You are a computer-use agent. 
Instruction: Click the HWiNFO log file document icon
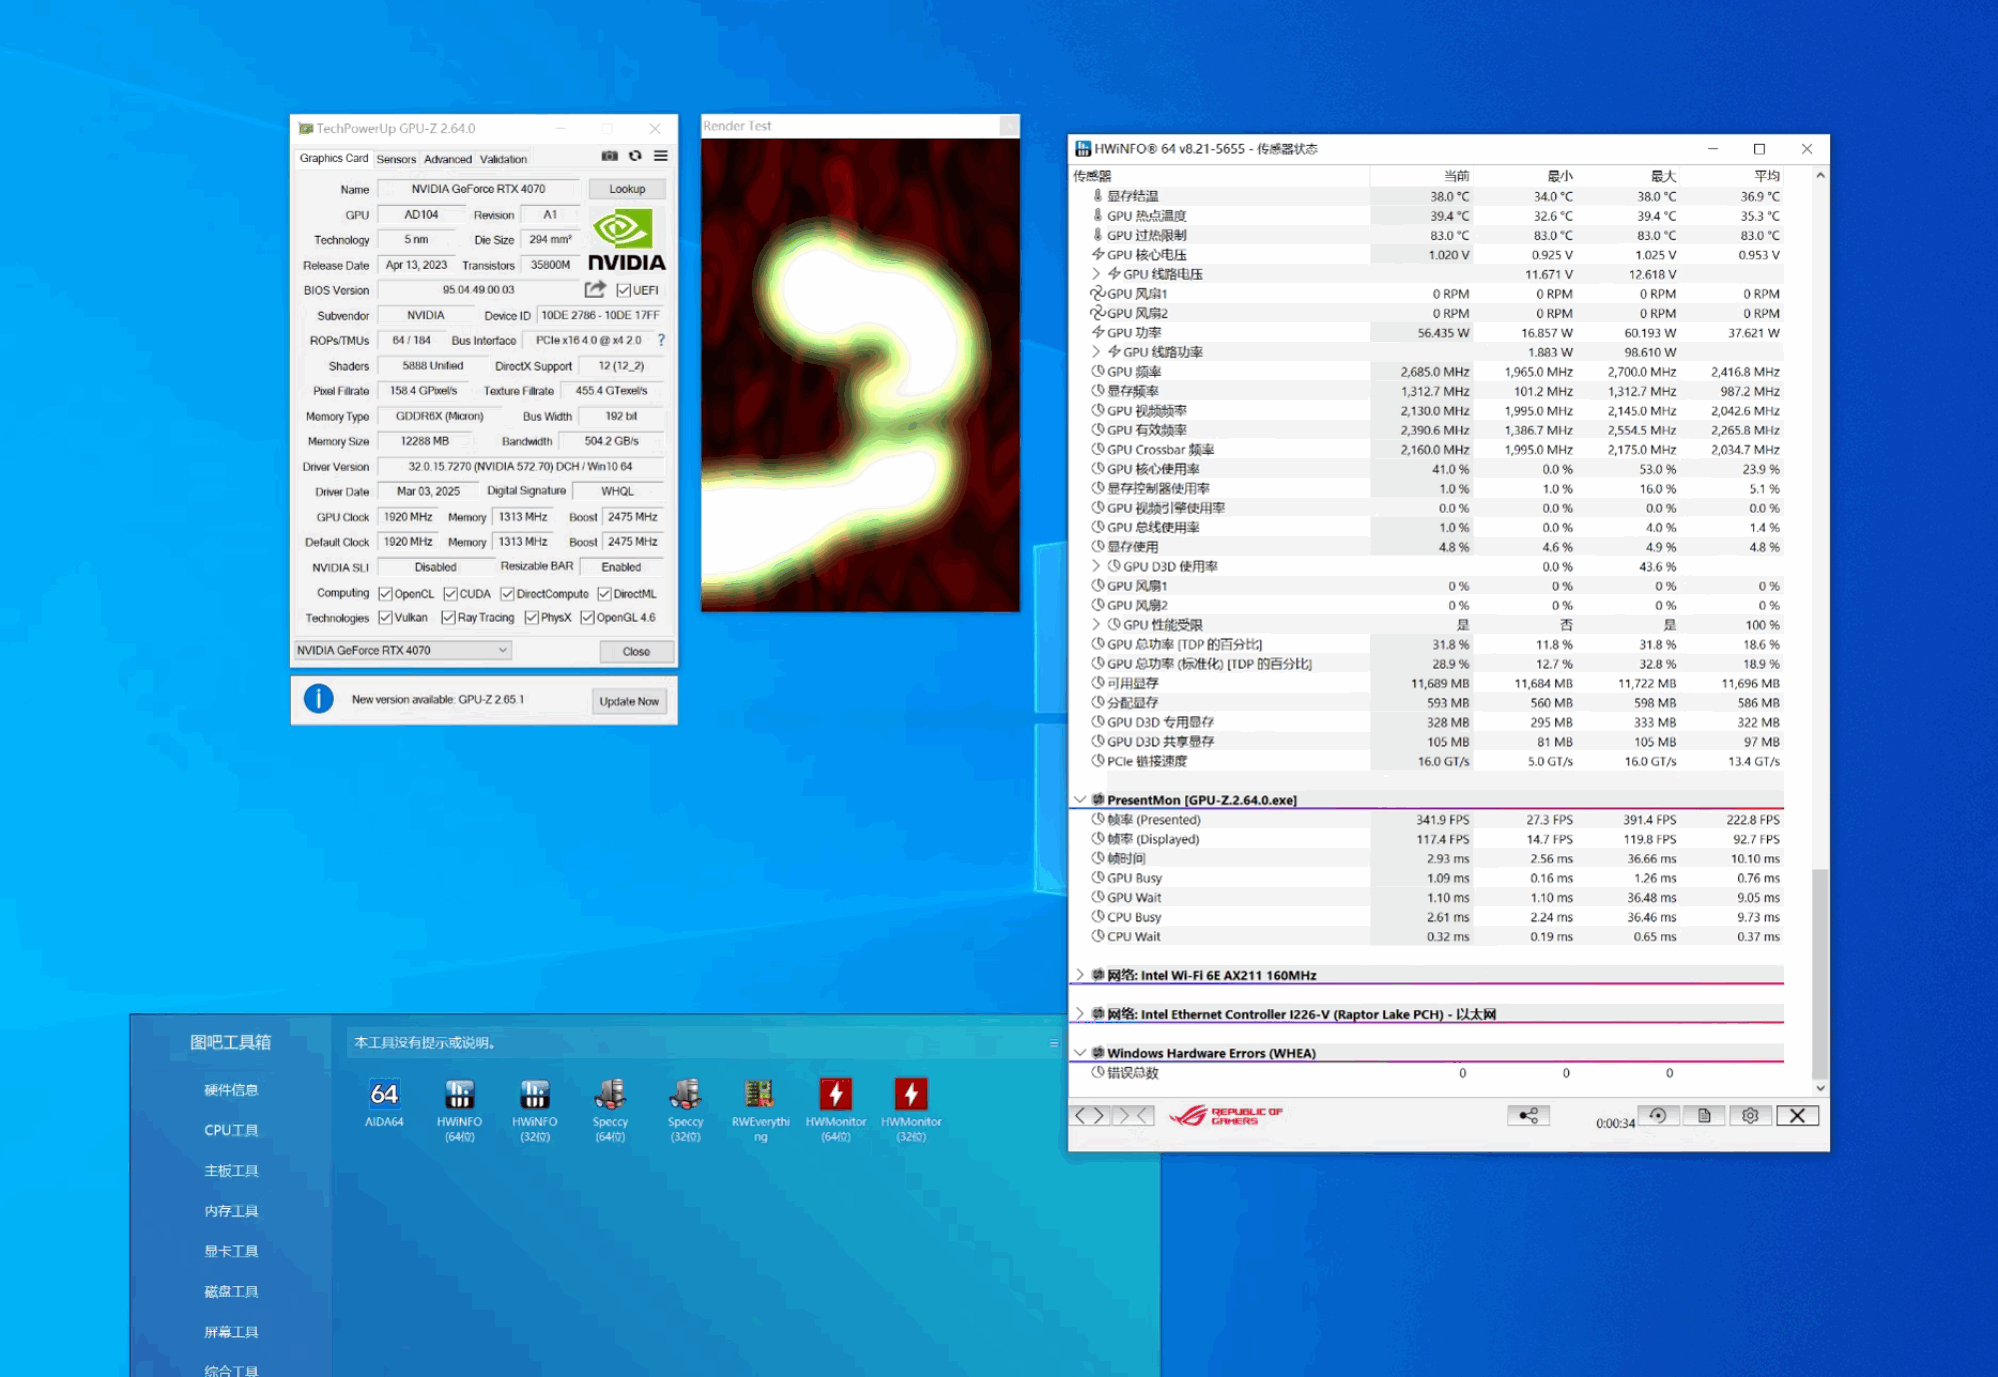(x=1704, y=1115)
